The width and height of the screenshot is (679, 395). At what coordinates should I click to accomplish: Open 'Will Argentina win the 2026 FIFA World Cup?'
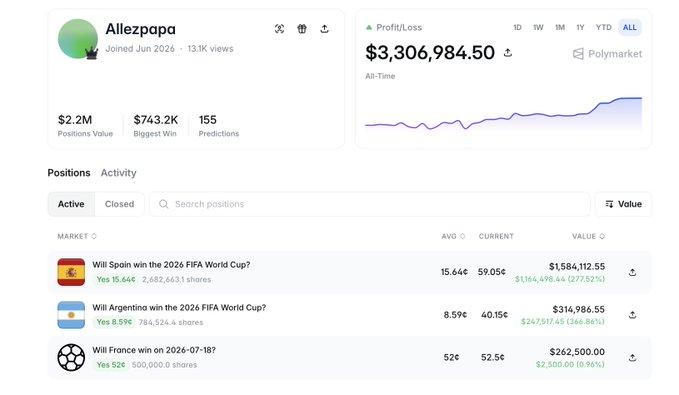179,308
